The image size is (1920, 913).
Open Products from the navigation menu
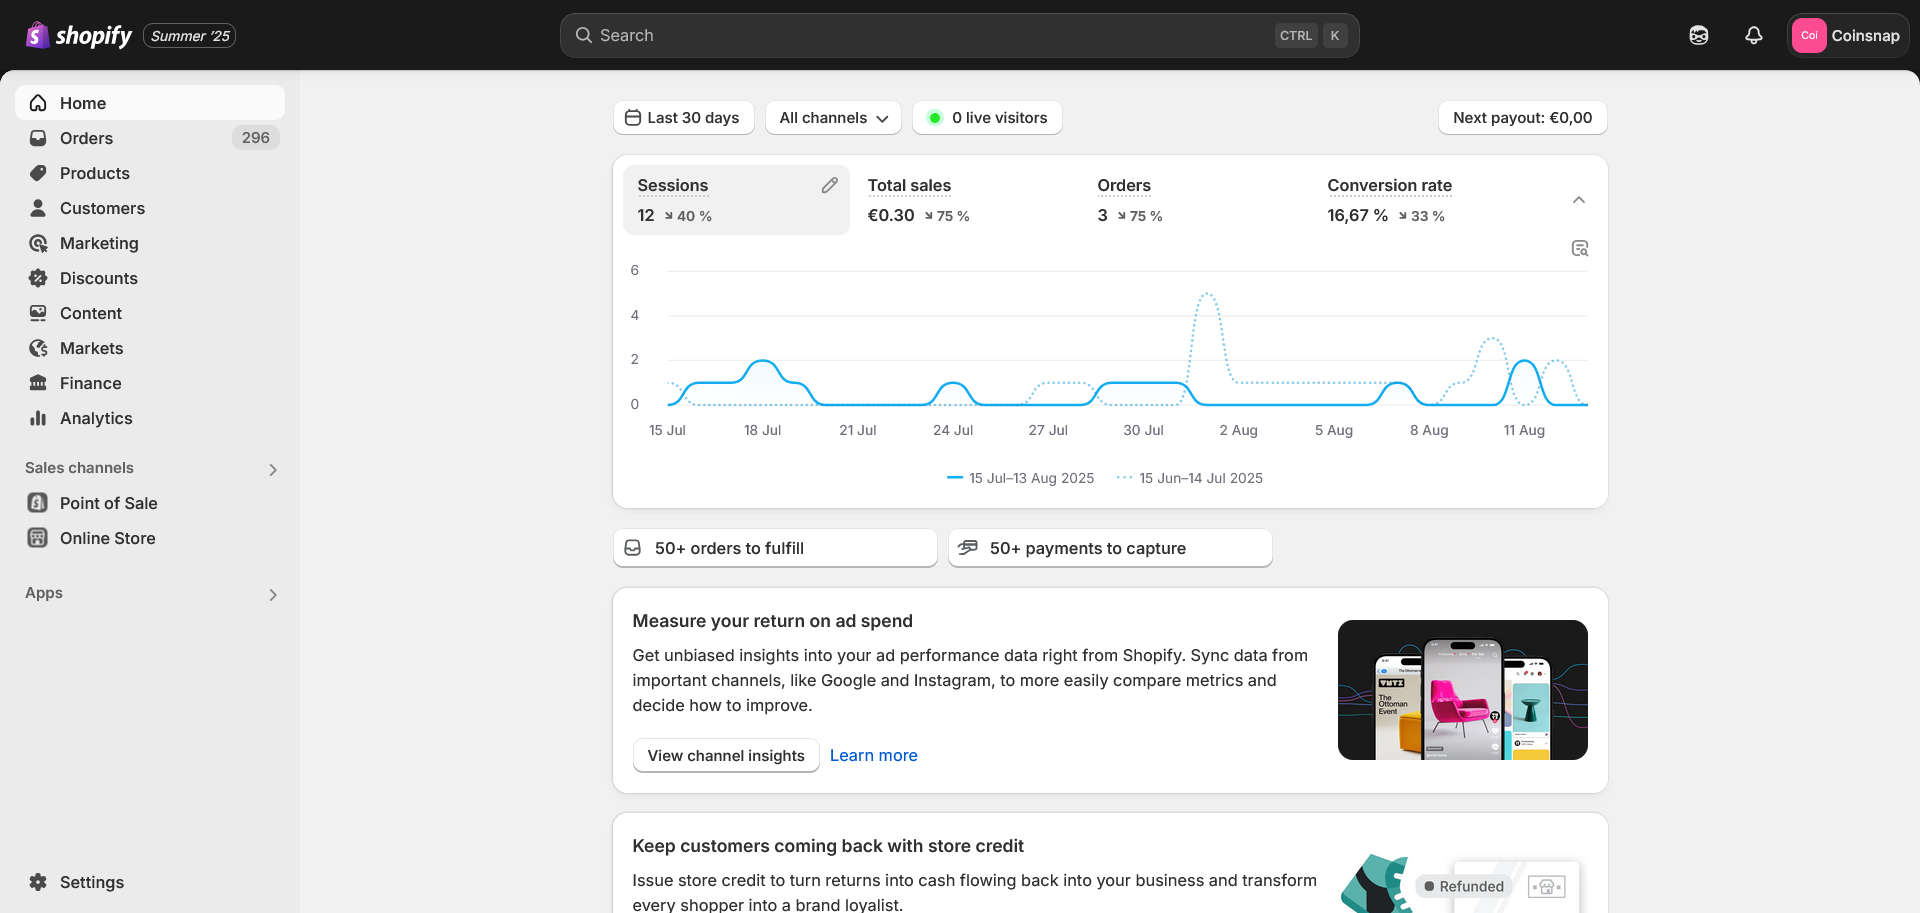click(94, 173)
